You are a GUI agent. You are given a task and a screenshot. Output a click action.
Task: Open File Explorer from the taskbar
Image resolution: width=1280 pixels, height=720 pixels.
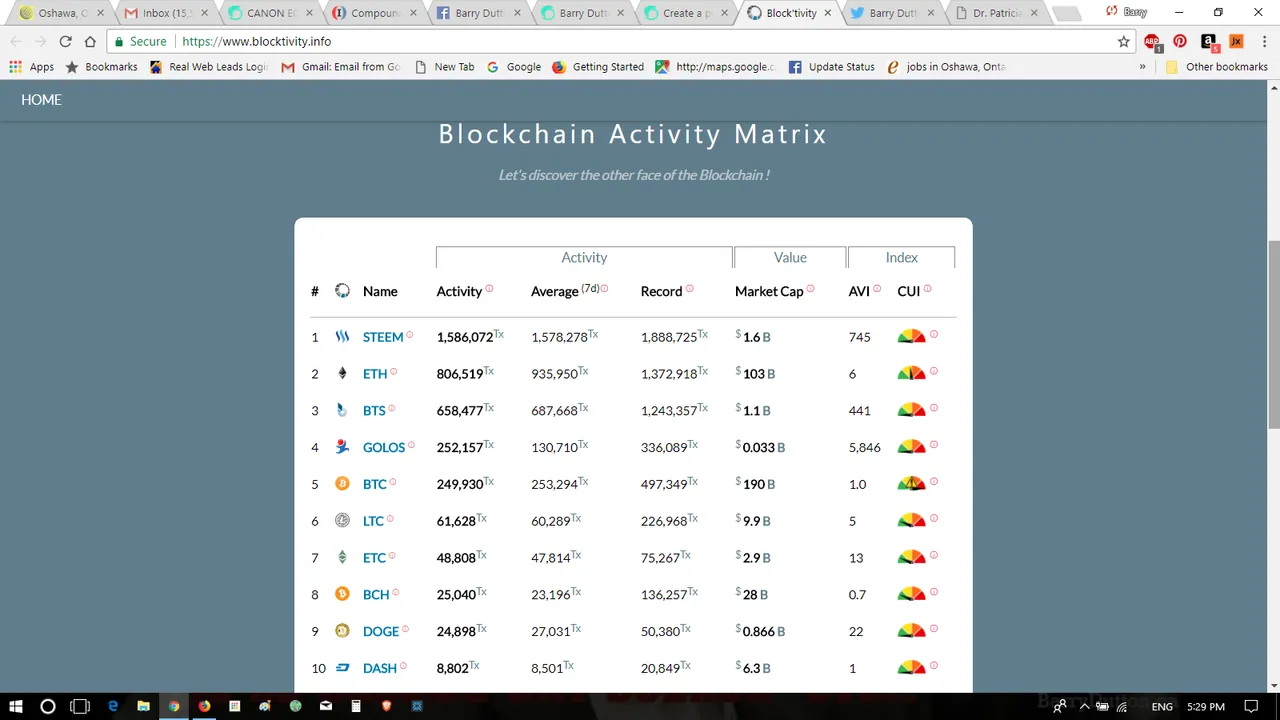[143, 706]
